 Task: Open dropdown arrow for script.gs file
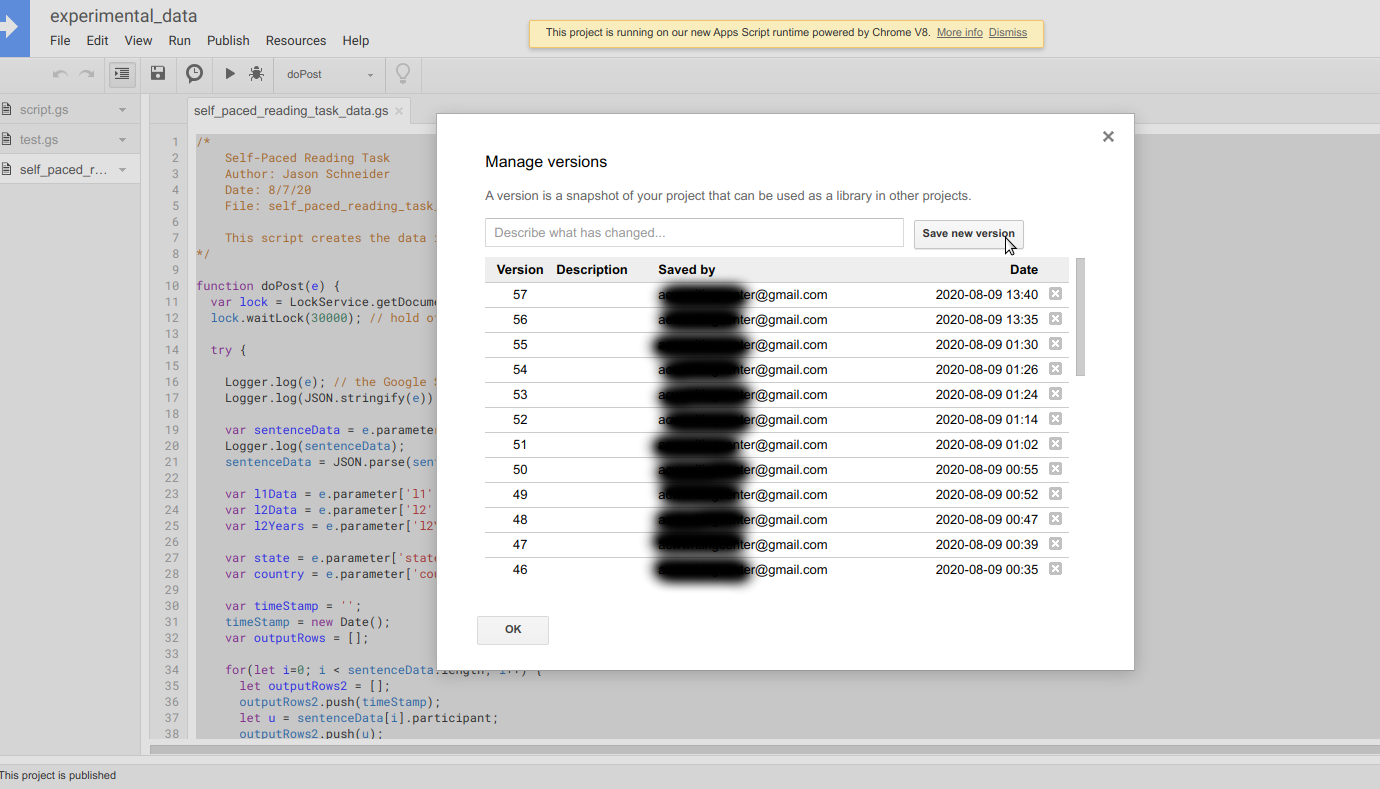click(122, 110)
